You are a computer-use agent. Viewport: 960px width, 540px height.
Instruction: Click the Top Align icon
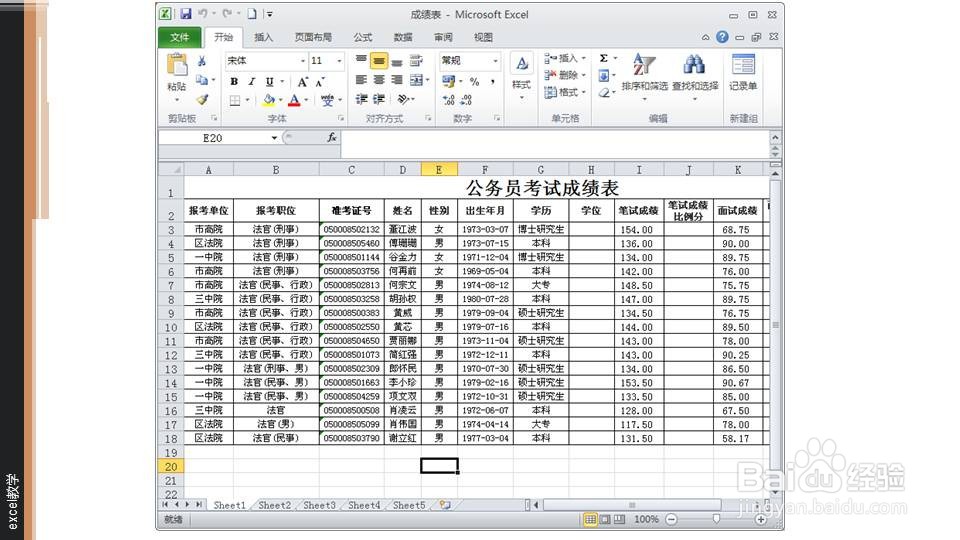point(361,60)
